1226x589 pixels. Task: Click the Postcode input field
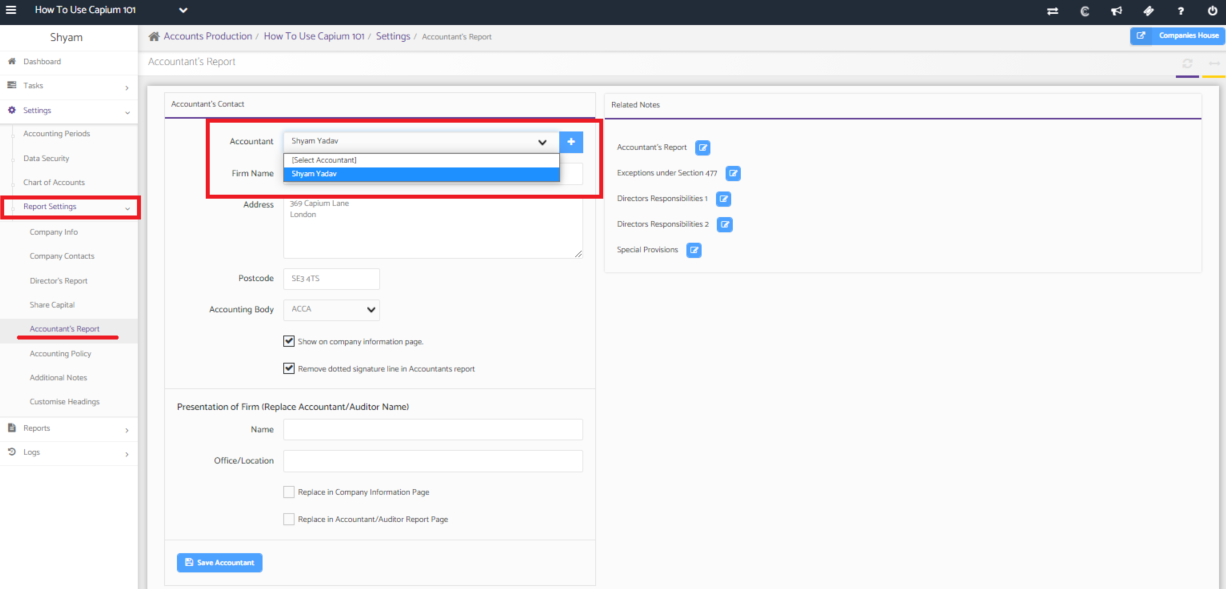pos(331,279)
